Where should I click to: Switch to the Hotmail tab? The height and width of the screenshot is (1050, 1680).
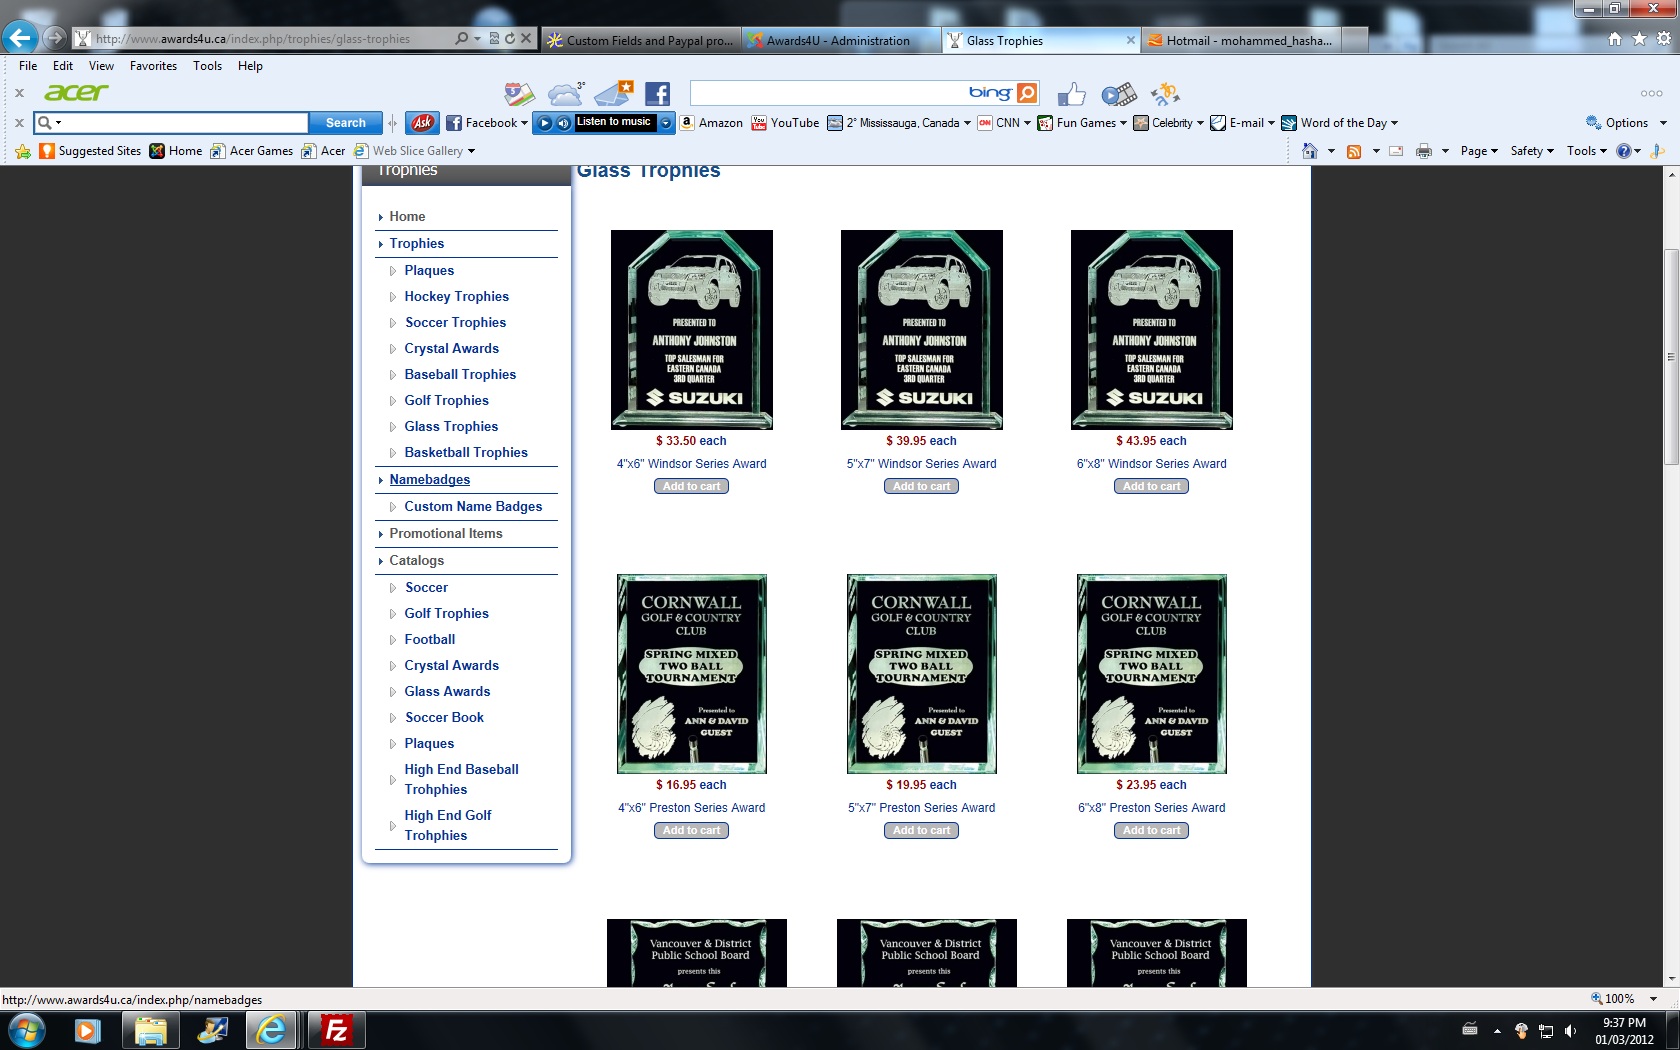(x=1241, y=40)
